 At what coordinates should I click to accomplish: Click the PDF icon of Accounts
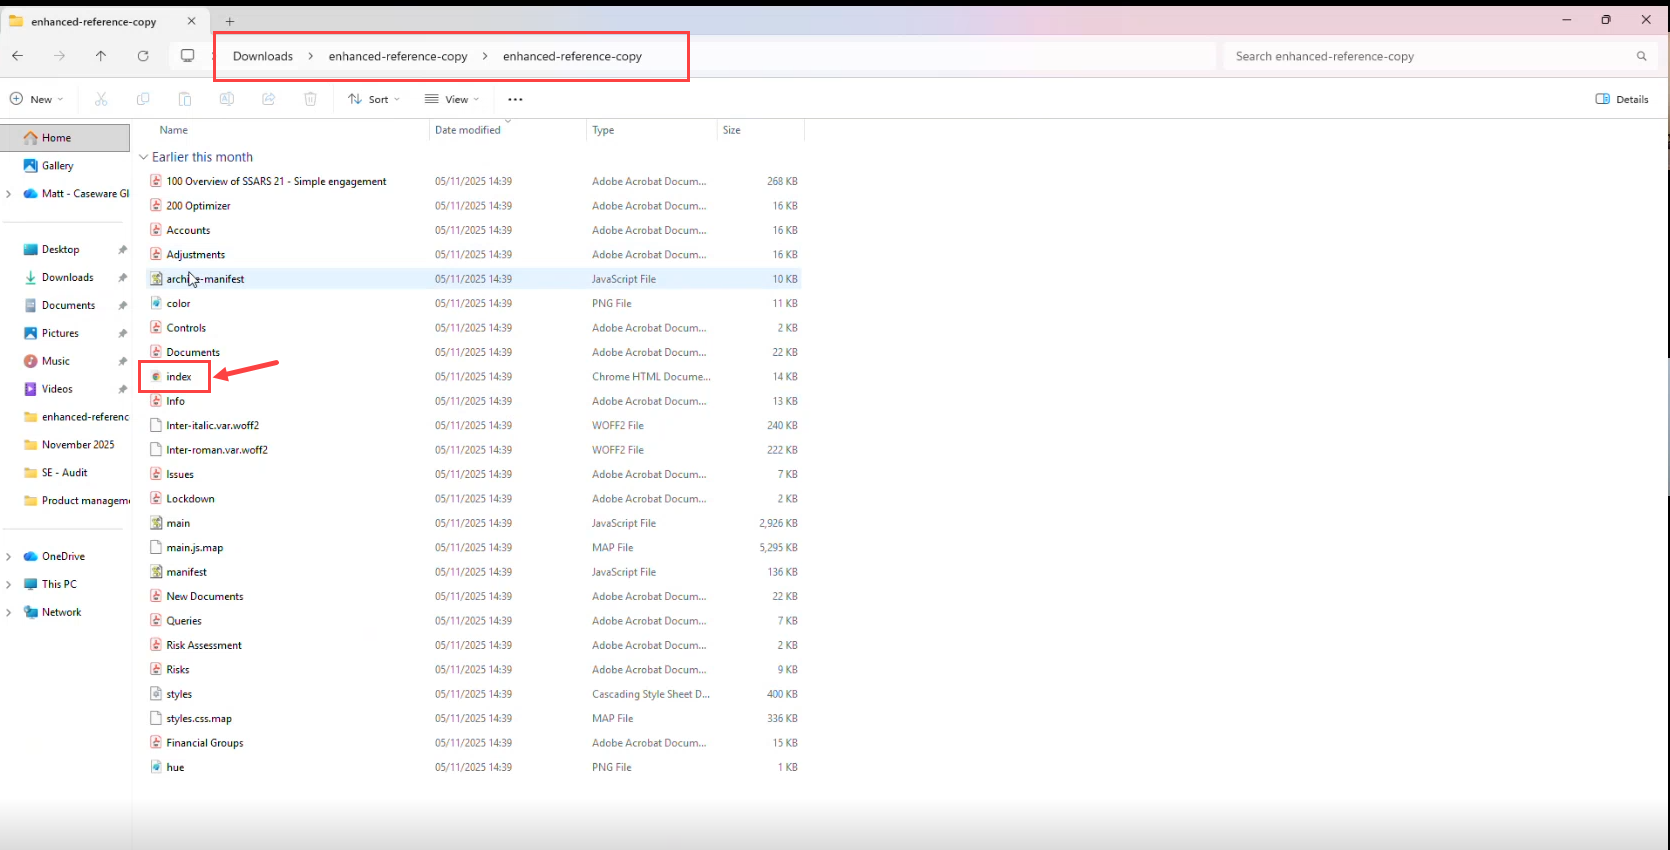click(x=156, y=230)
